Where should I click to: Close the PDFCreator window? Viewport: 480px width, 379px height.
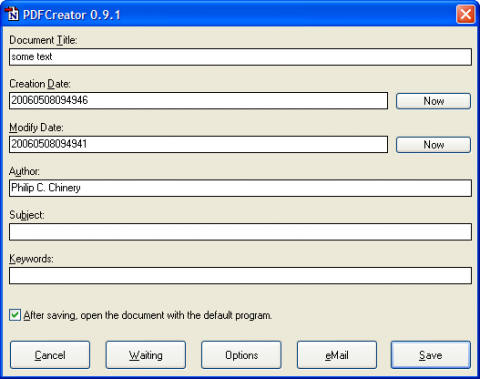click(465, 14)
